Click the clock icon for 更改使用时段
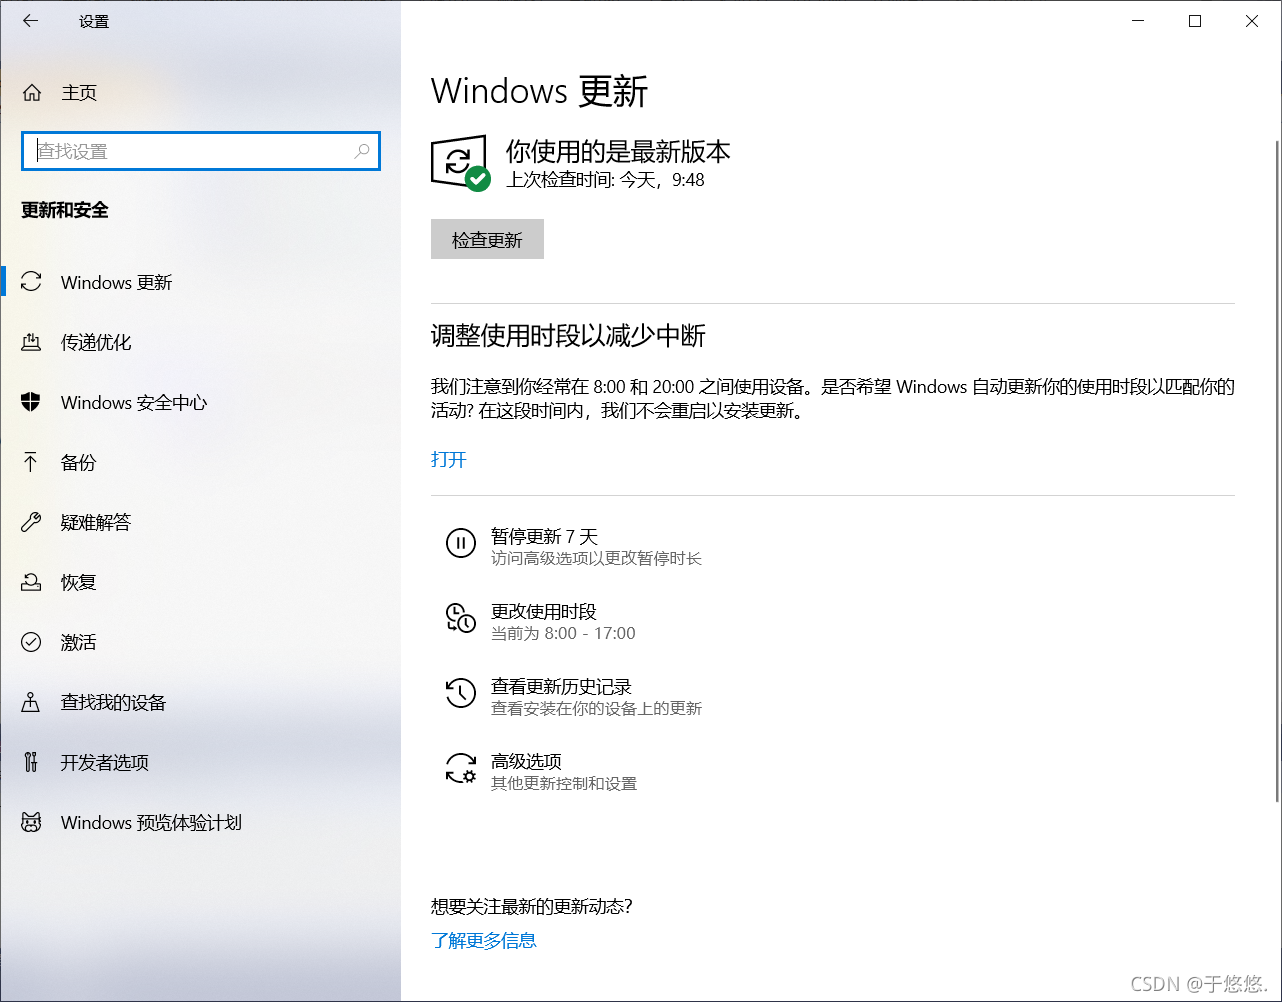Screen dimensions: 1282x1002 pyautogui.click(x=460, y=618)
